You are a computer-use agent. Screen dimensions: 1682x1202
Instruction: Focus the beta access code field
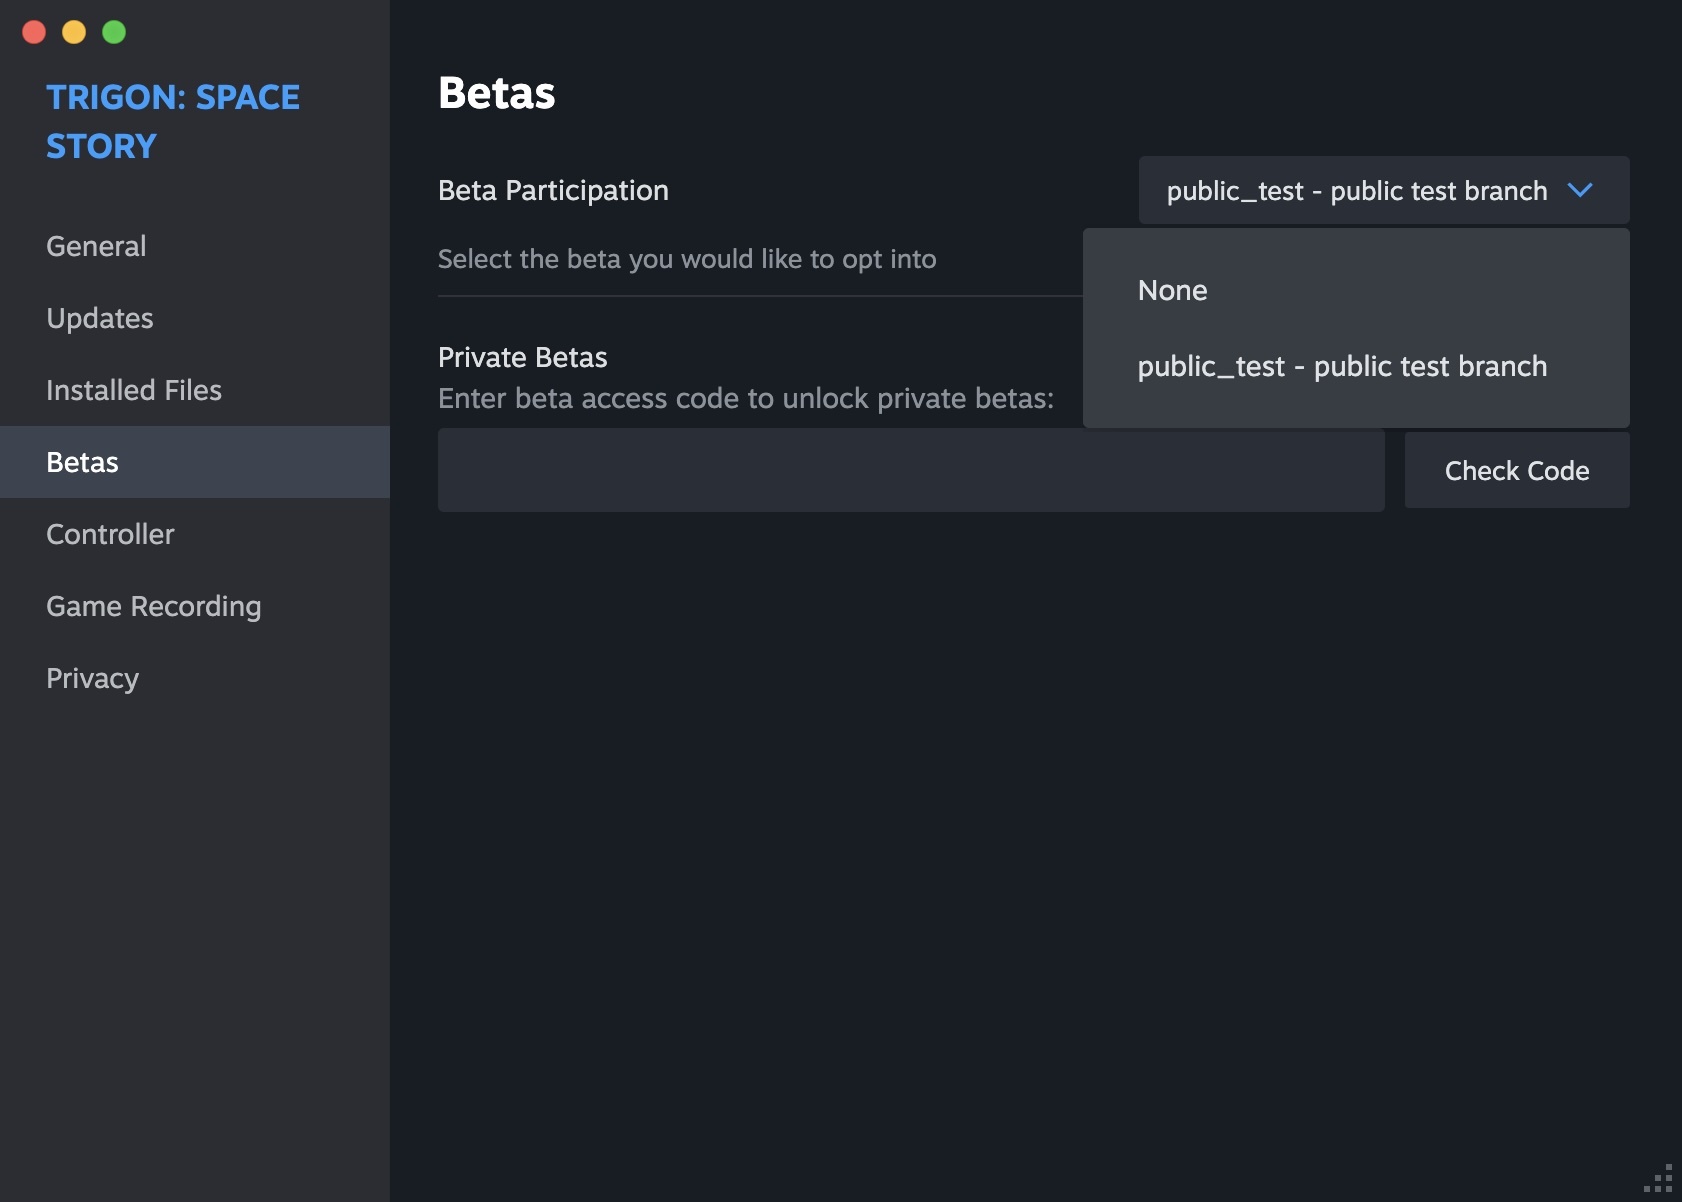(910, 470)
